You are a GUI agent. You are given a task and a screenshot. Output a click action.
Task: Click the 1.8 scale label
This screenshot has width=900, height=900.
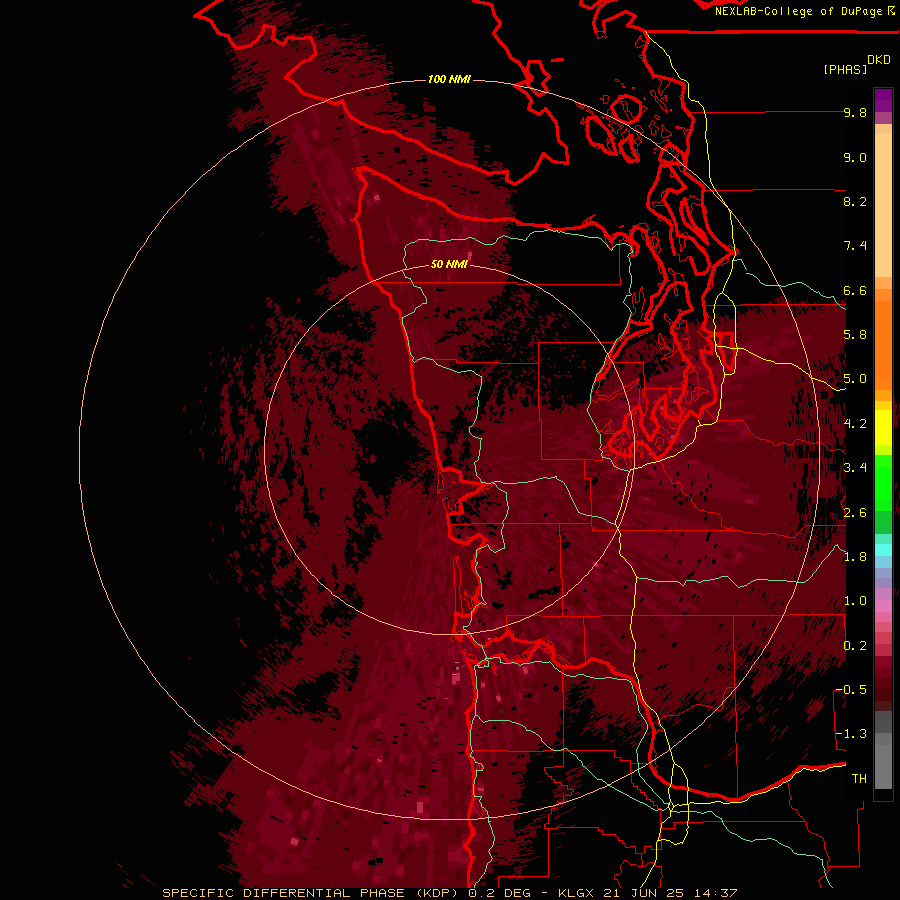tap(855, 557)
